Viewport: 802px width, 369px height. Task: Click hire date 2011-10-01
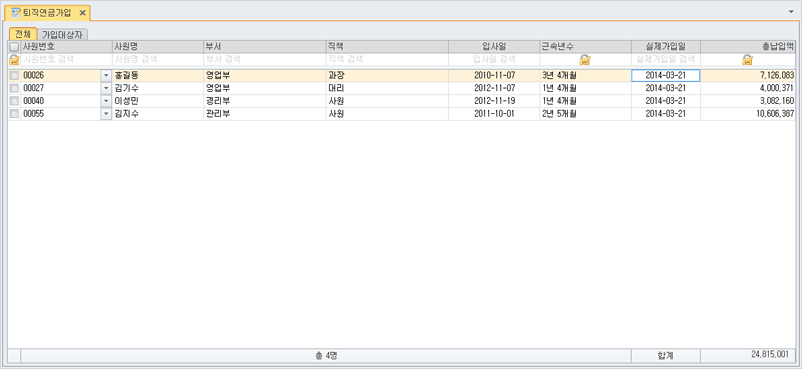[x=495, y=114]
